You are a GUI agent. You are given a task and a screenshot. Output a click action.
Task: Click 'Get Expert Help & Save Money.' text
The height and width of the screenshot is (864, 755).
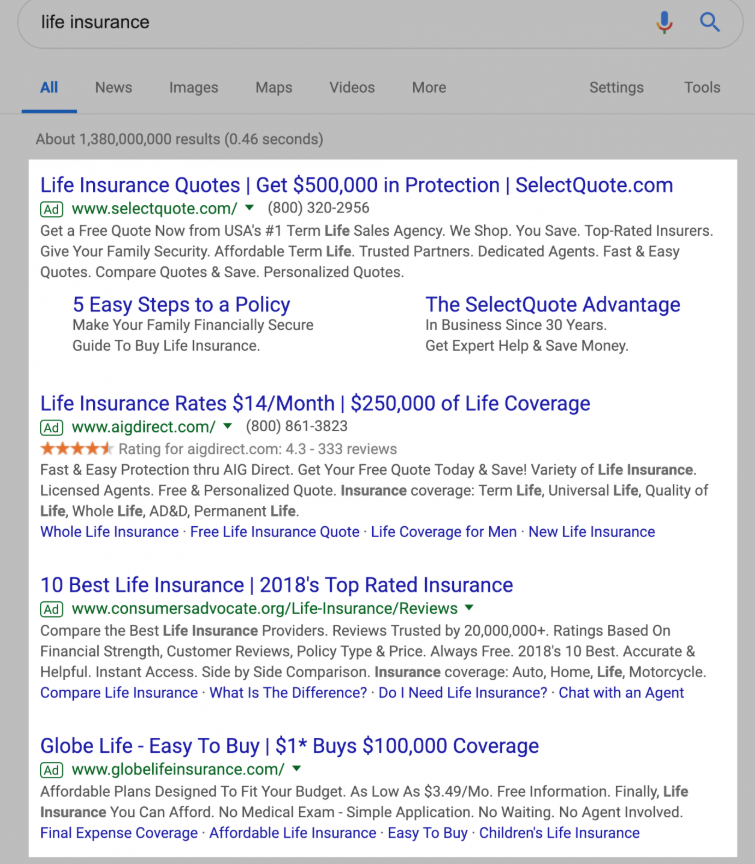[527, 346]
